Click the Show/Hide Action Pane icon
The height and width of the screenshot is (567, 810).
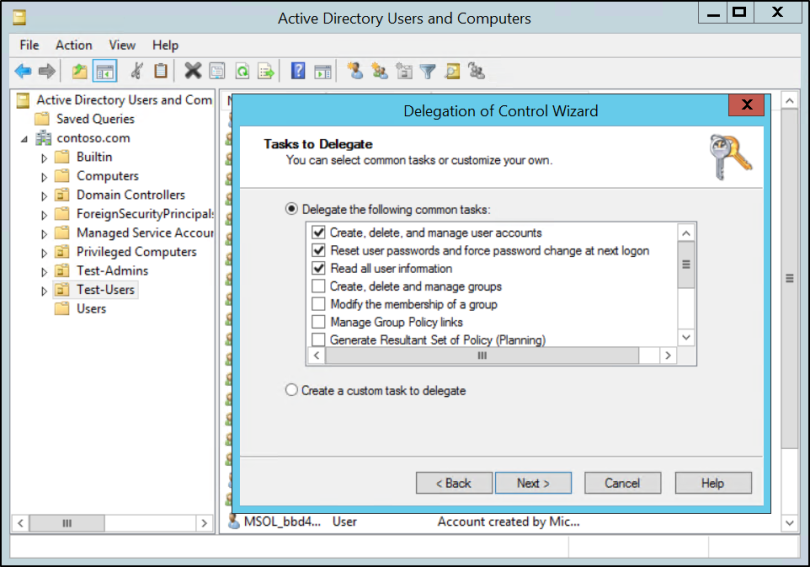point(322,71)
